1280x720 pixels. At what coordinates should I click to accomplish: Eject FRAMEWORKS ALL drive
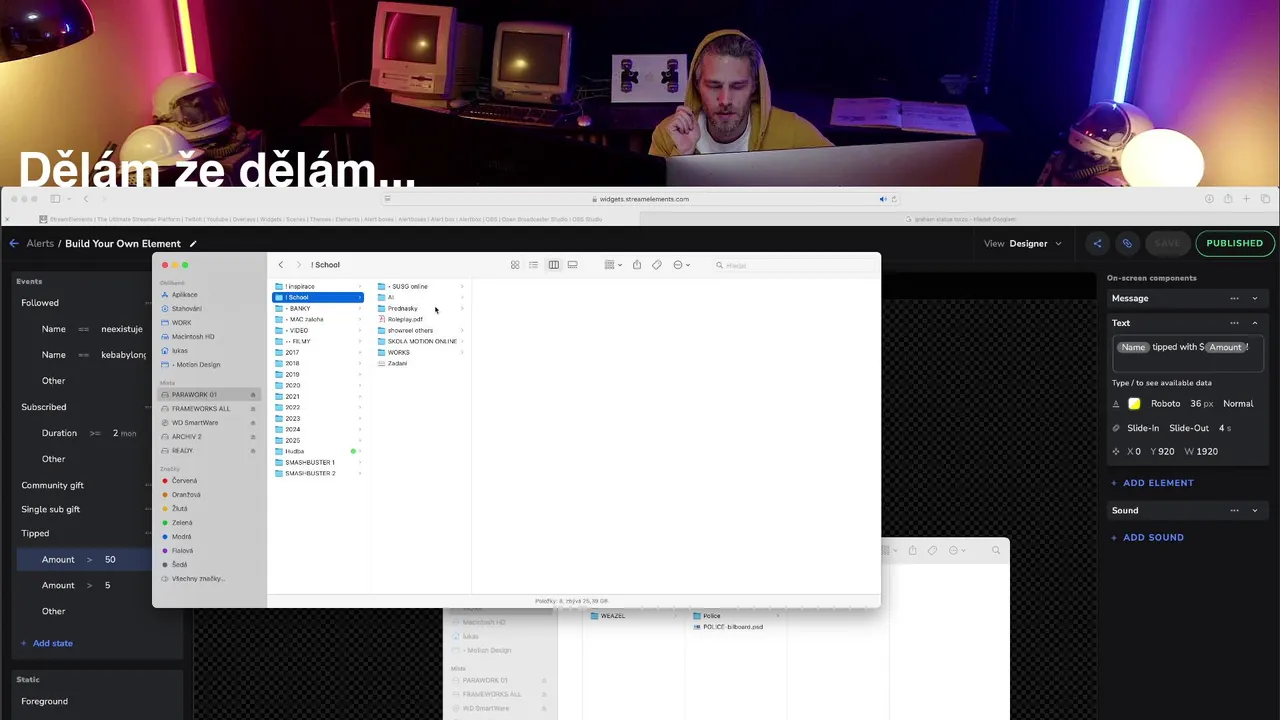click(x=252, y=409)
